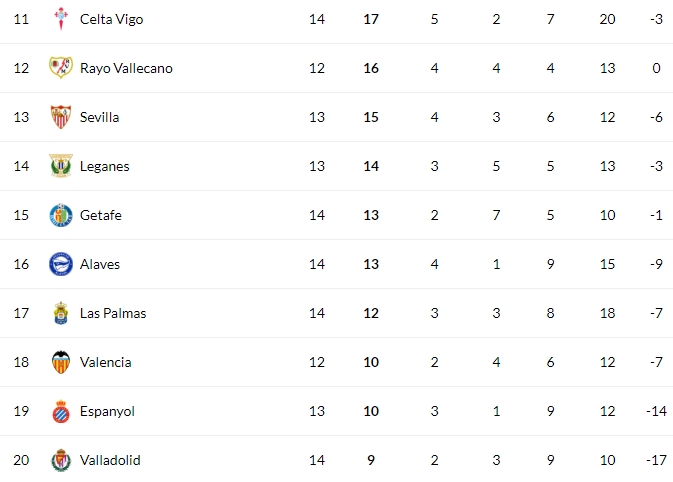The width and height of the screenshot is (673, 482).
Task: Open the Celta Vigo team link
Action: point(112,19)
